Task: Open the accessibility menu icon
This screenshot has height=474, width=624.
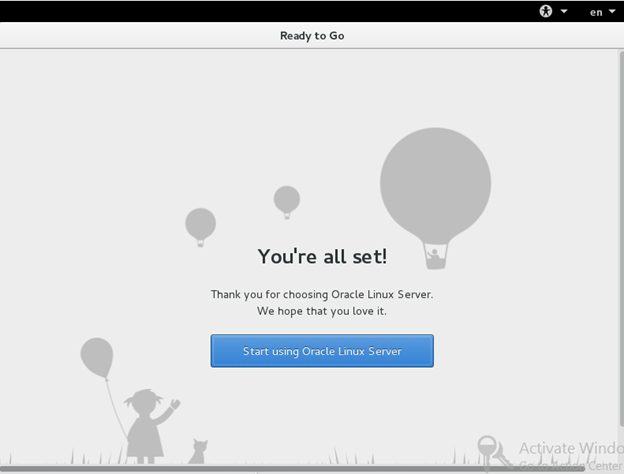Action: 546,11
